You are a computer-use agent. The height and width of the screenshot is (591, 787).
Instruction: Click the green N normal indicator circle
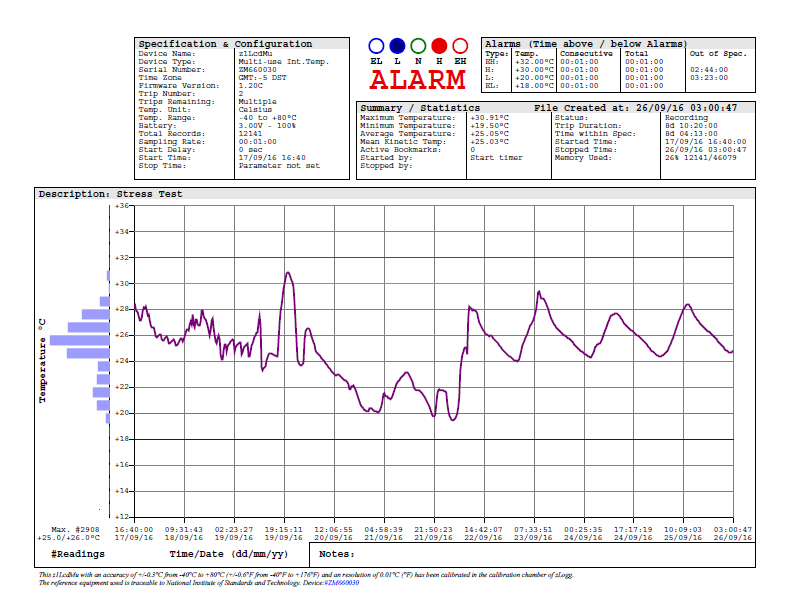(418, 46)
